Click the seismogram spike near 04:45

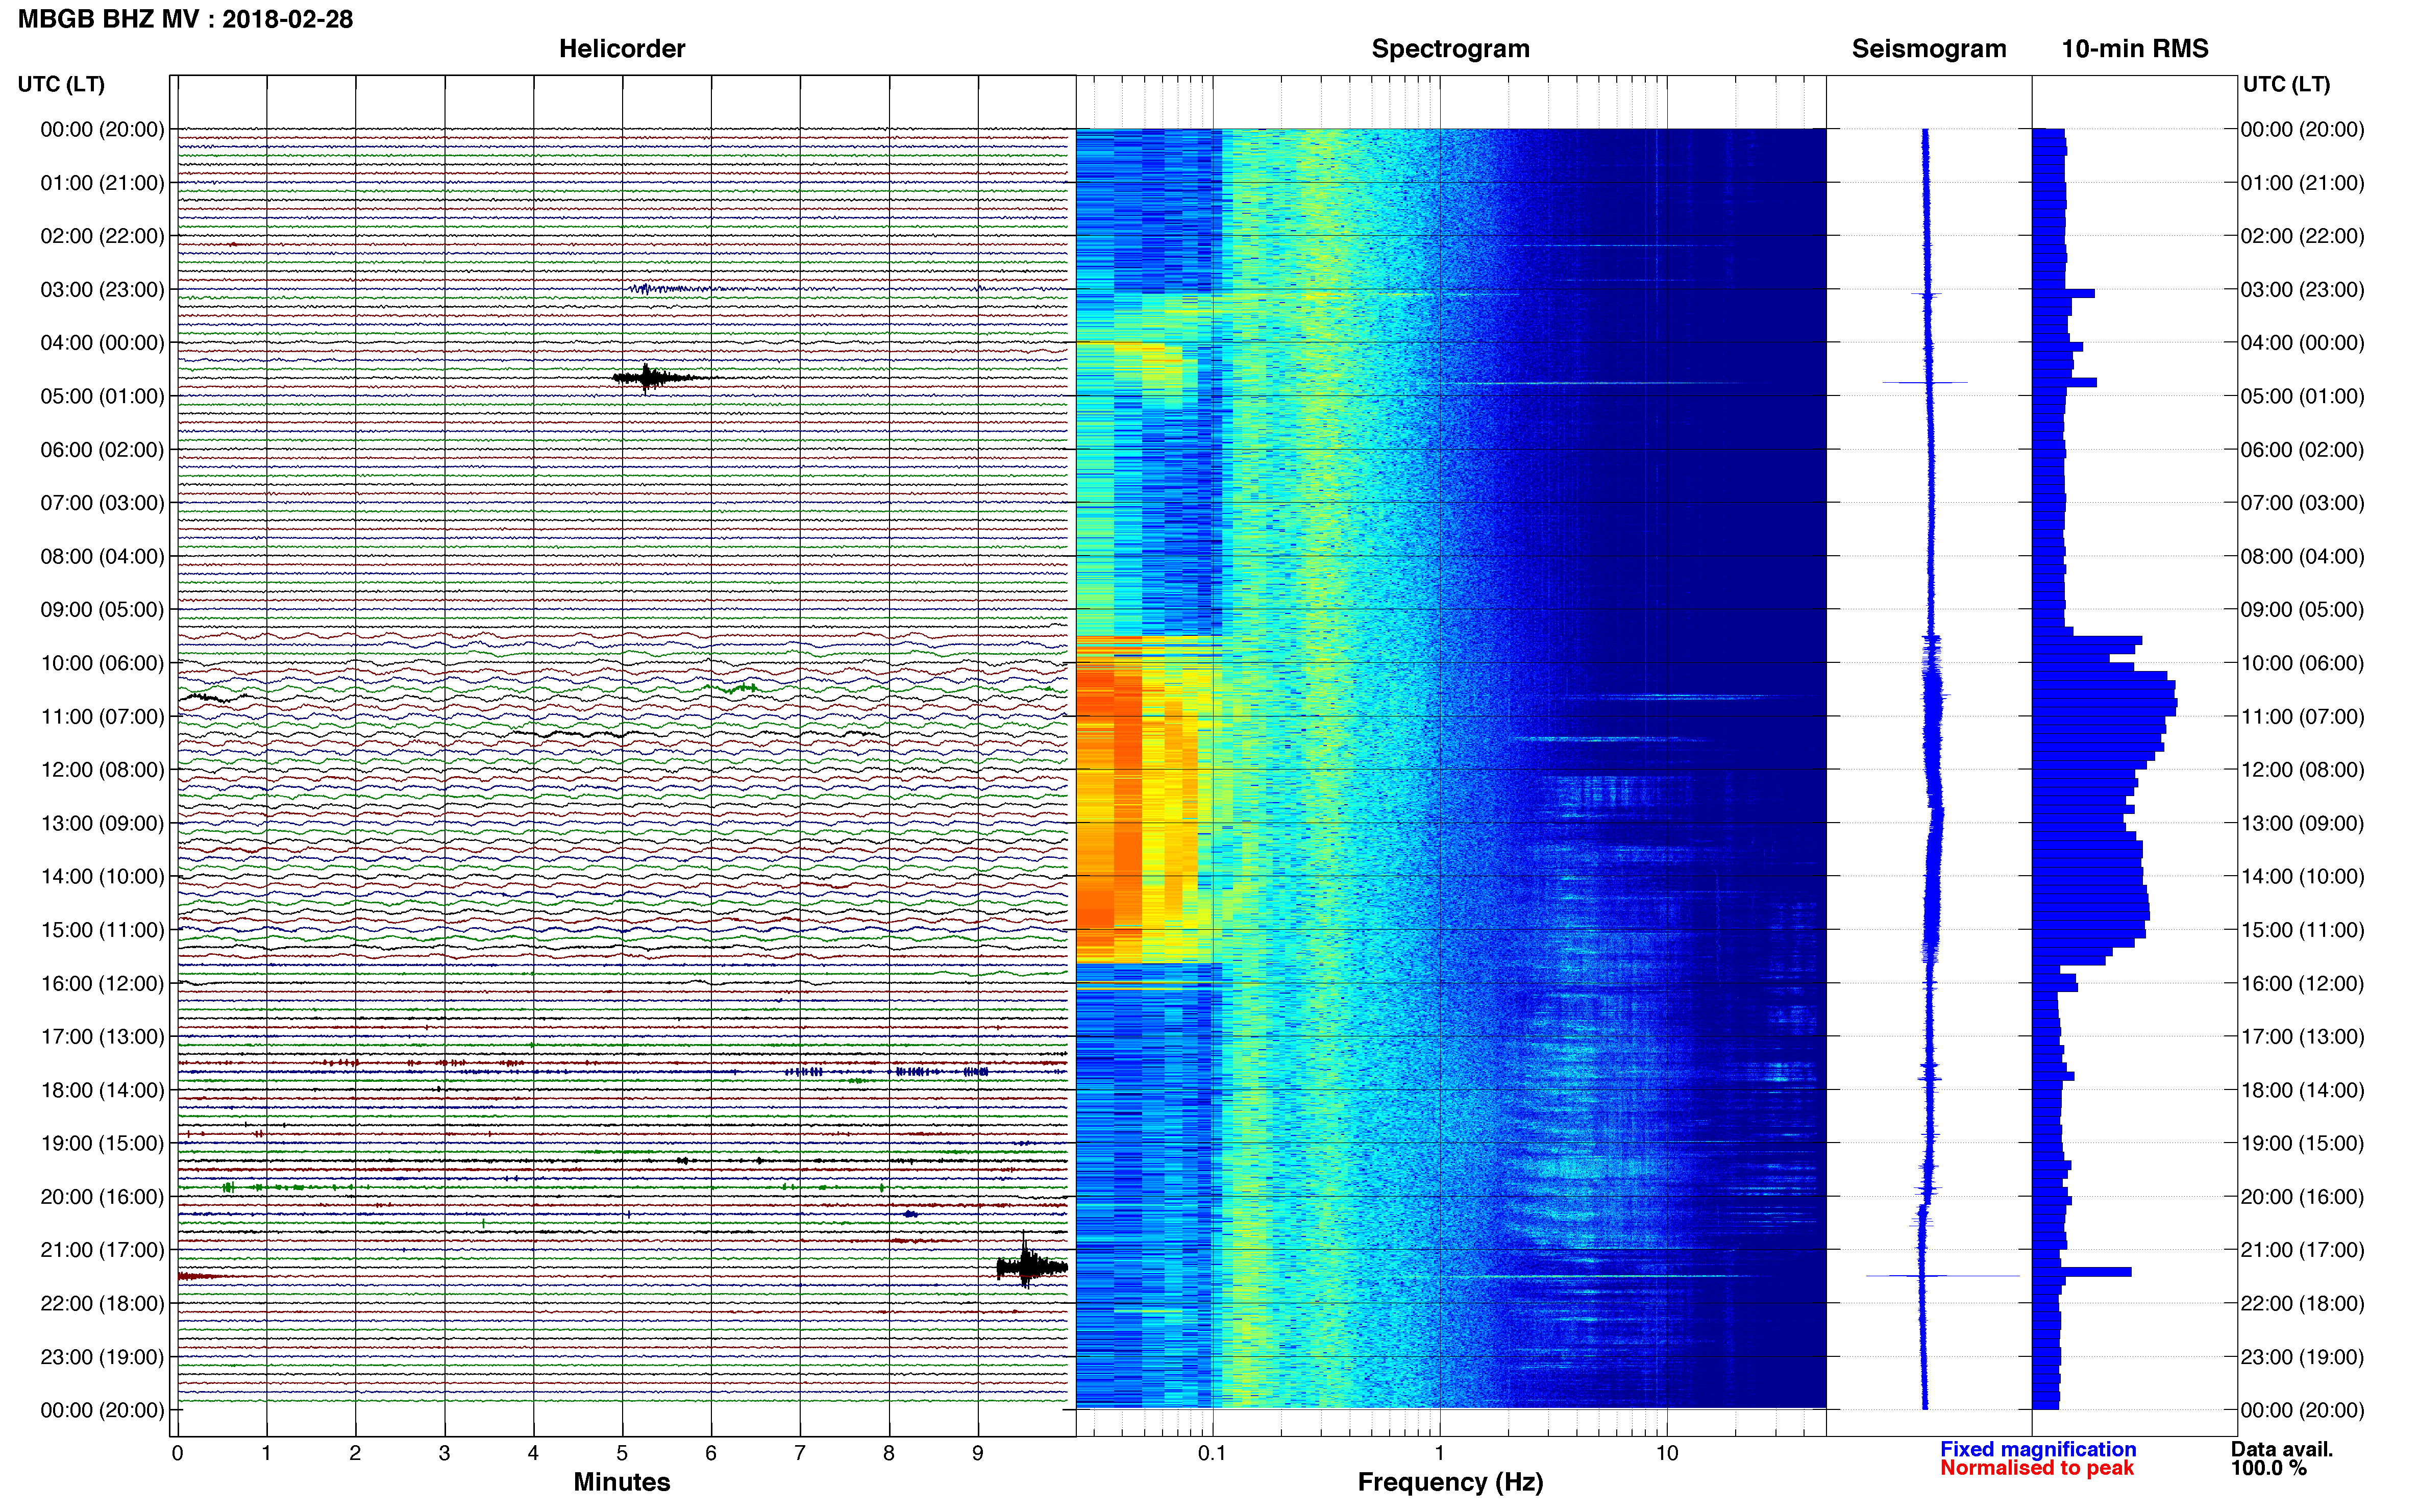[x=1925, y=382]
